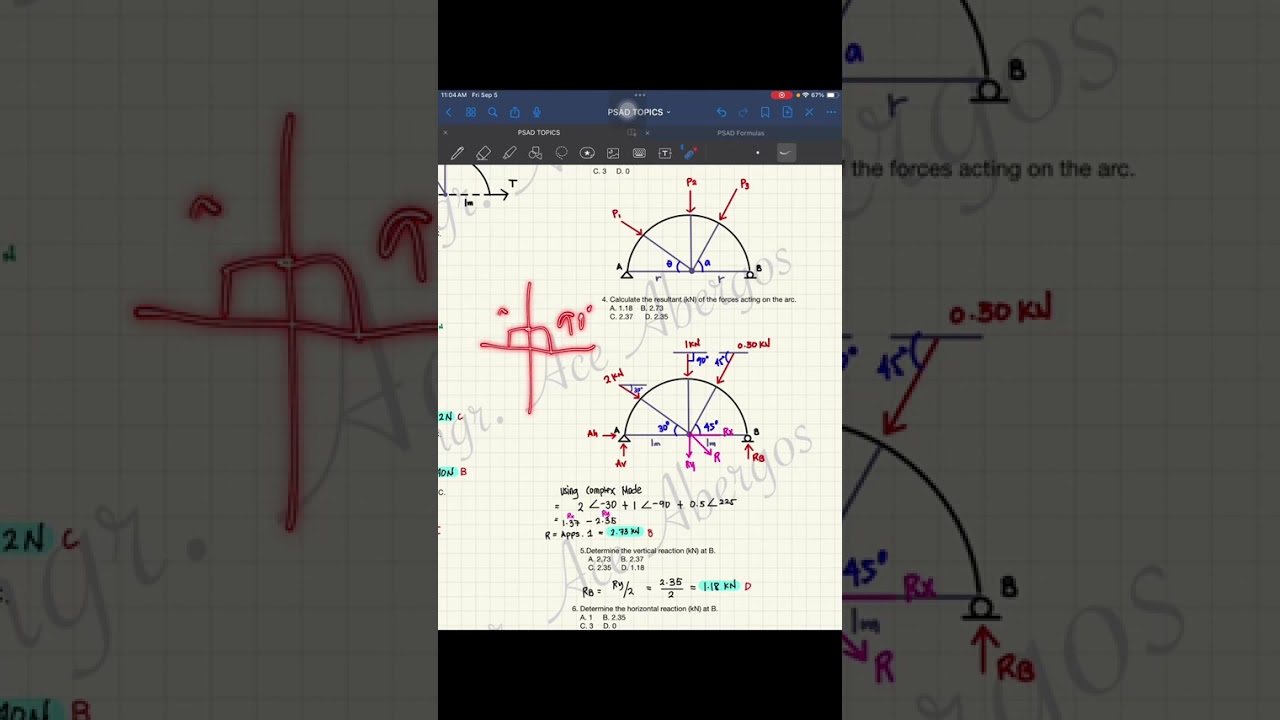This screenshot has height=720, width=1280.
Task: Undo the last stroke
Action: pos(721,112)
